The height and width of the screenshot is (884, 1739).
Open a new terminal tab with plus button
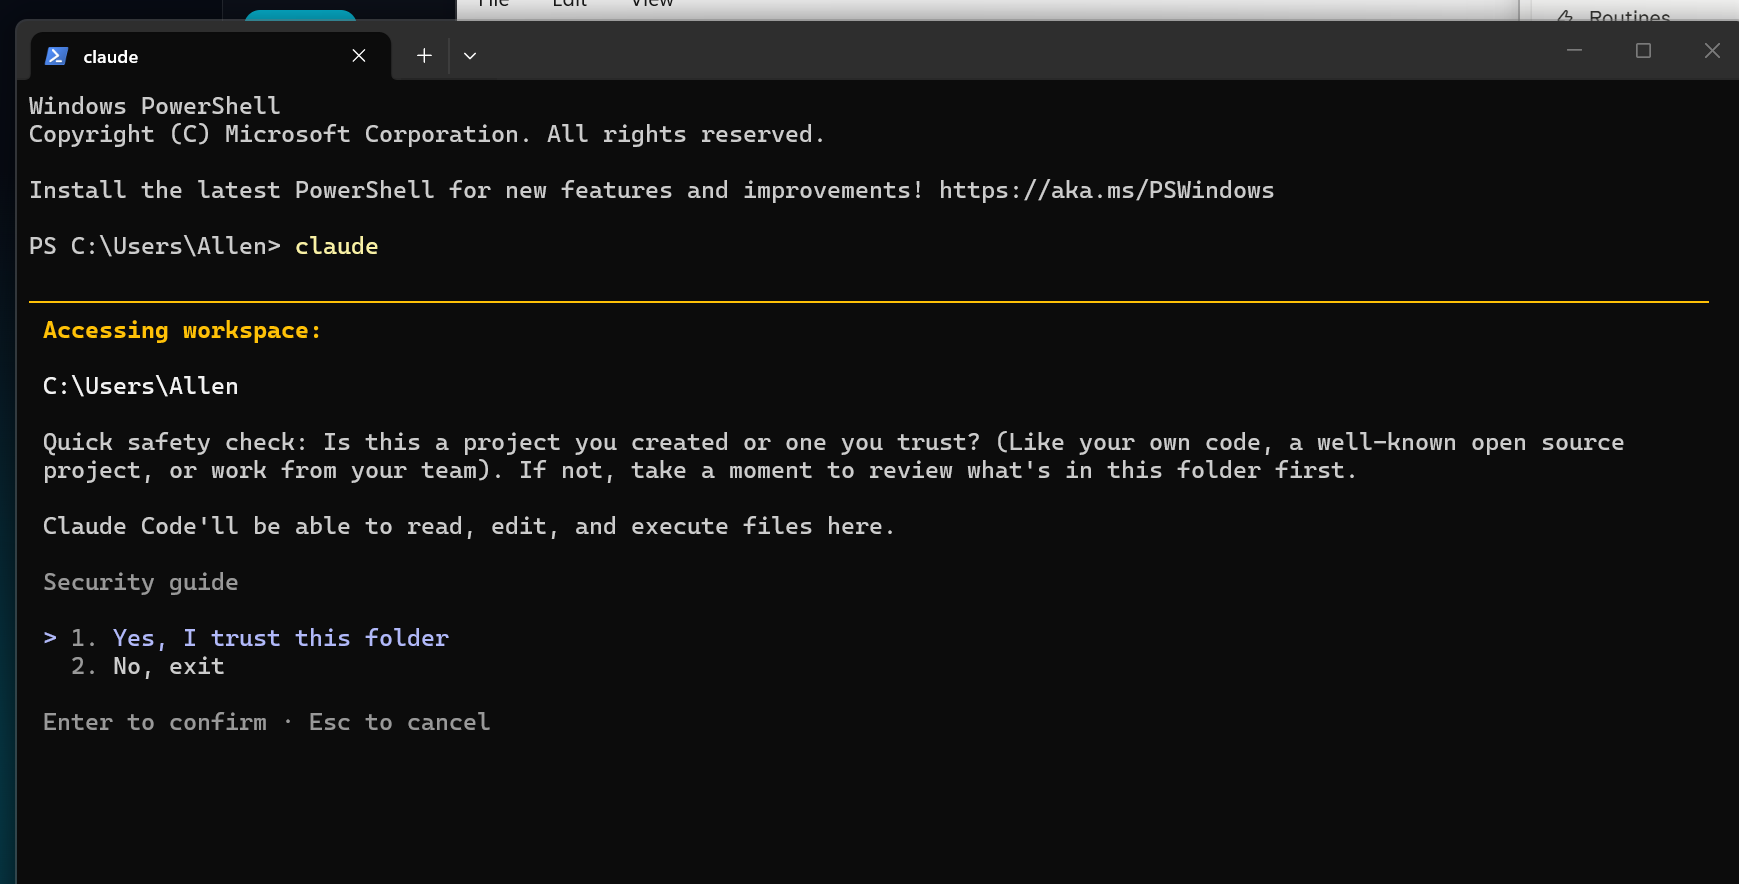tap(424, 56)
